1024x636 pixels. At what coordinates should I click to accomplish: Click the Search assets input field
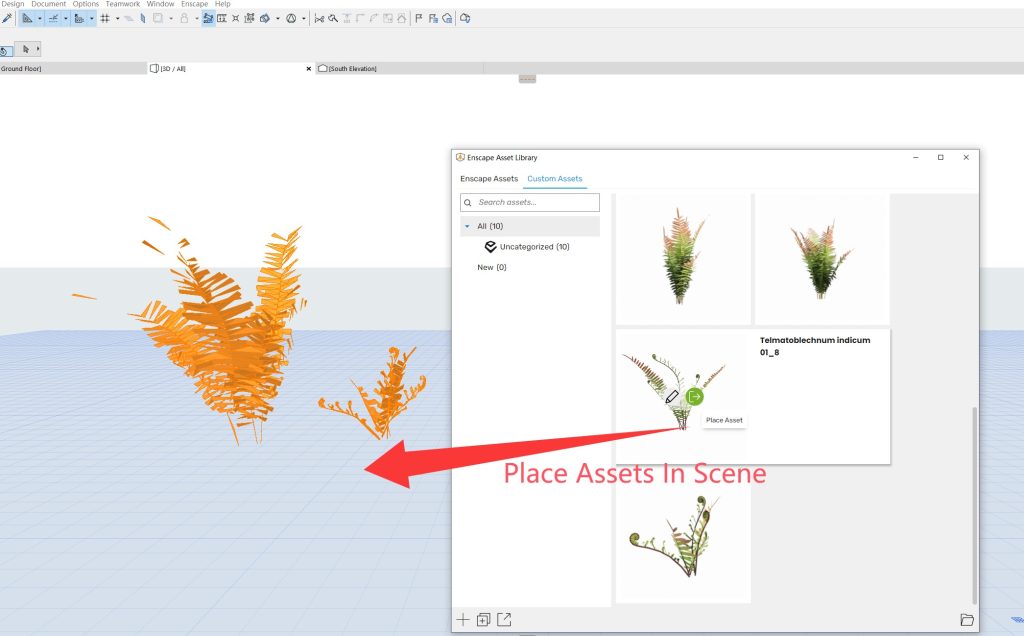530,202
